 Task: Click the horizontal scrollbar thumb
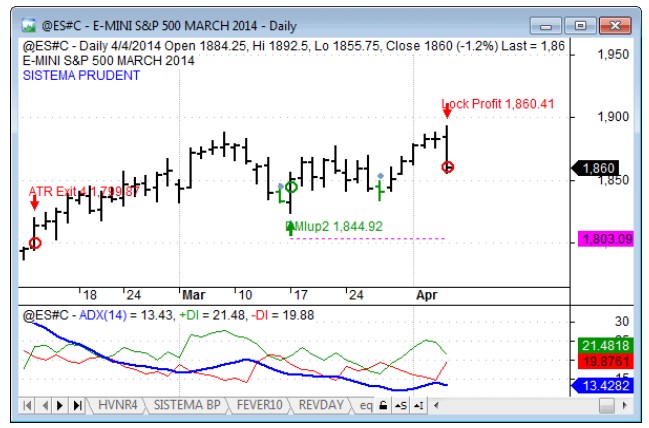pyautogui.click(x=607, y=406)
